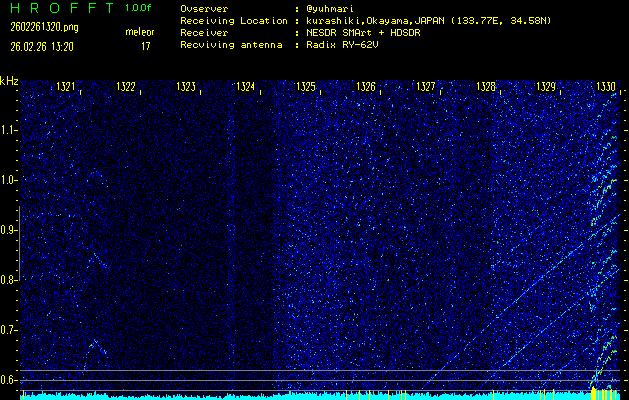This screenshot has height=400, width=629.
Task: Click the HROFFT title text
Action: [62, 8]
